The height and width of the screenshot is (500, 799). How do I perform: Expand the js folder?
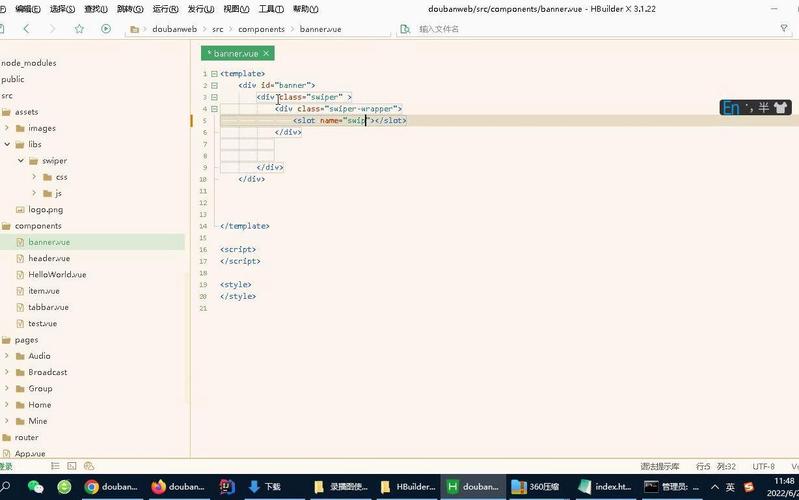tap(34, 193)
